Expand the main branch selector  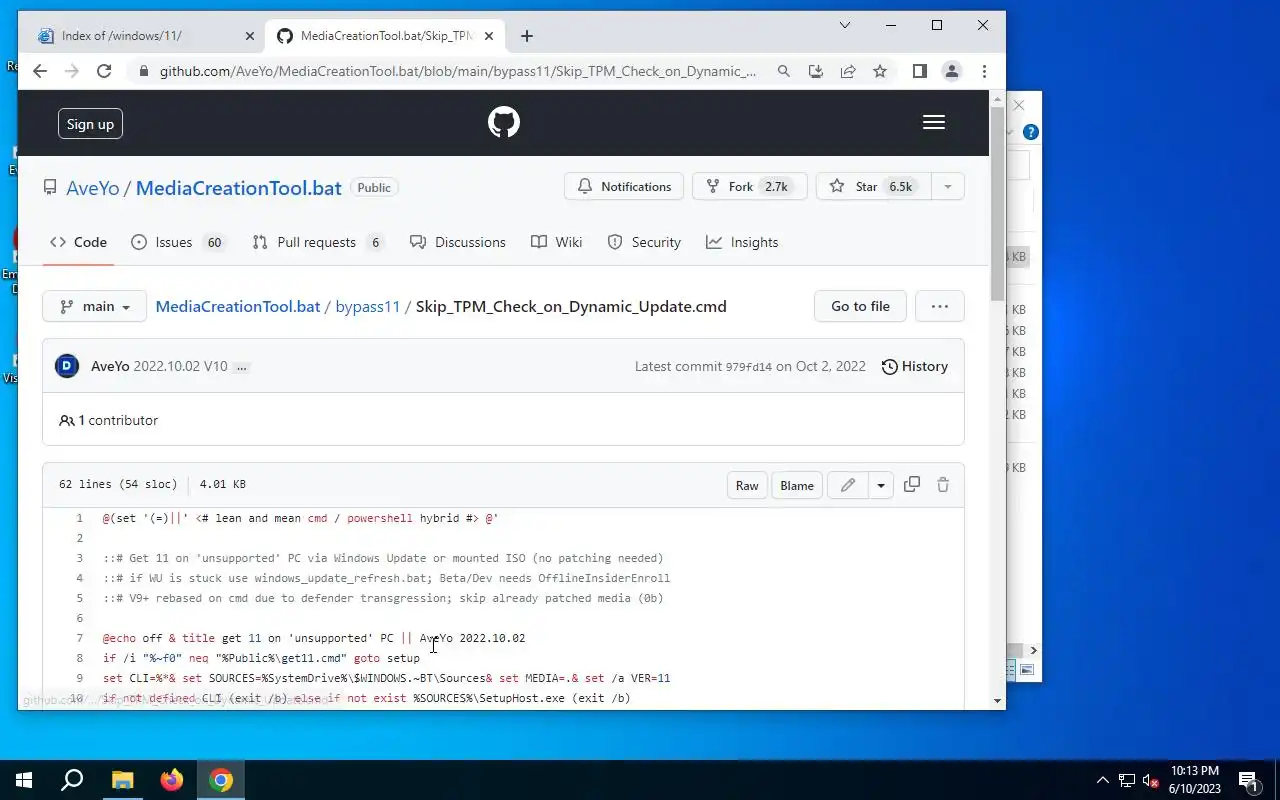pyautogui.click(x=94, y=306)
